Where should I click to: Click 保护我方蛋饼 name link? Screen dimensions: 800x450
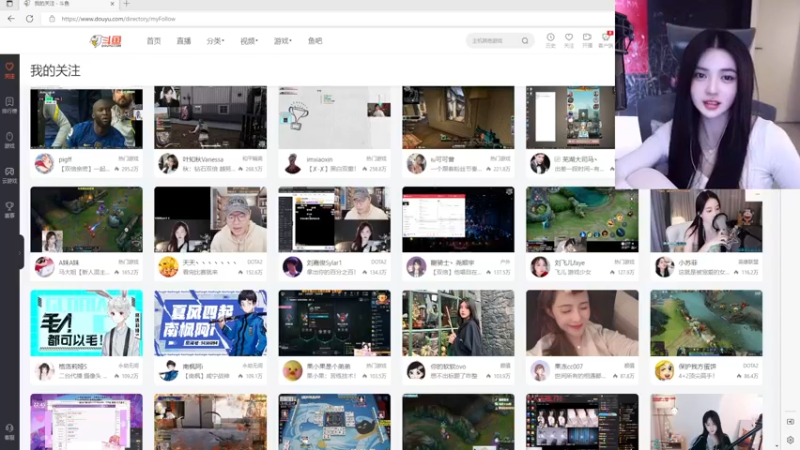point(697,366)
